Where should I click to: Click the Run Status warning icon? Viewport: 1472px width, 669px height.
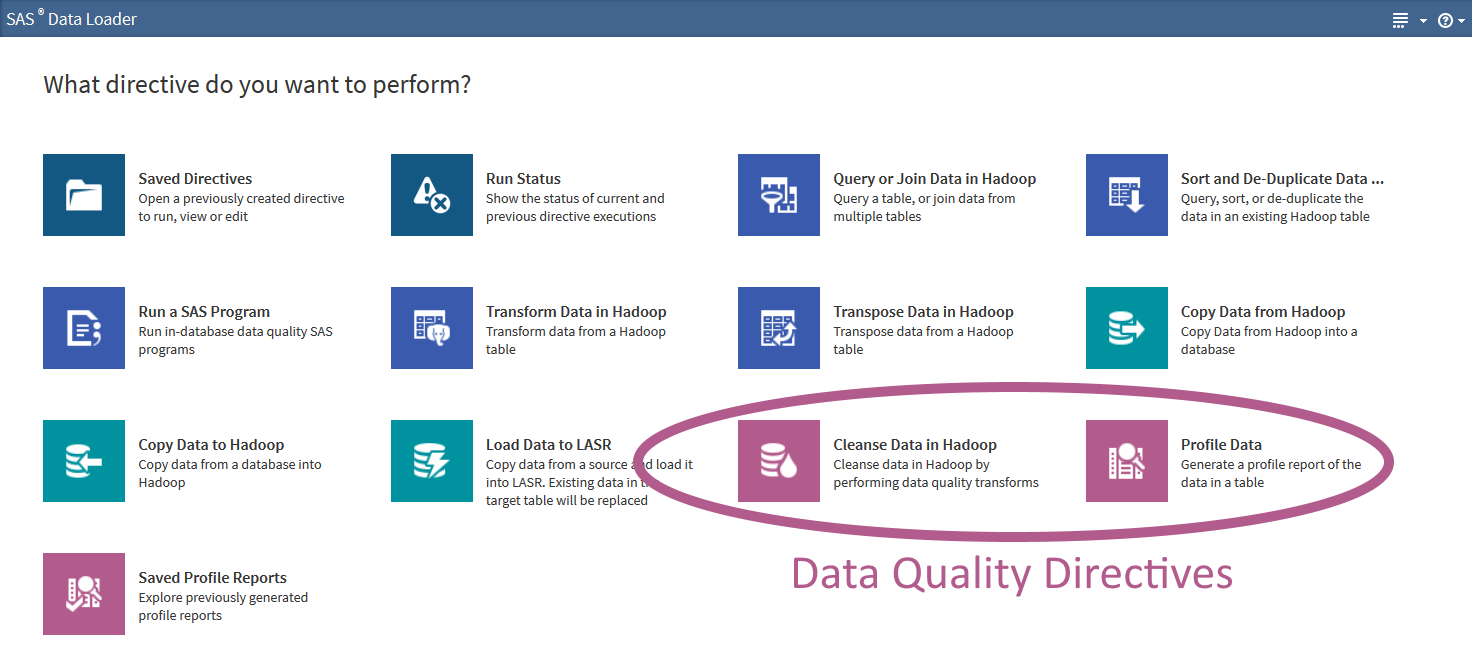[431, 195]
